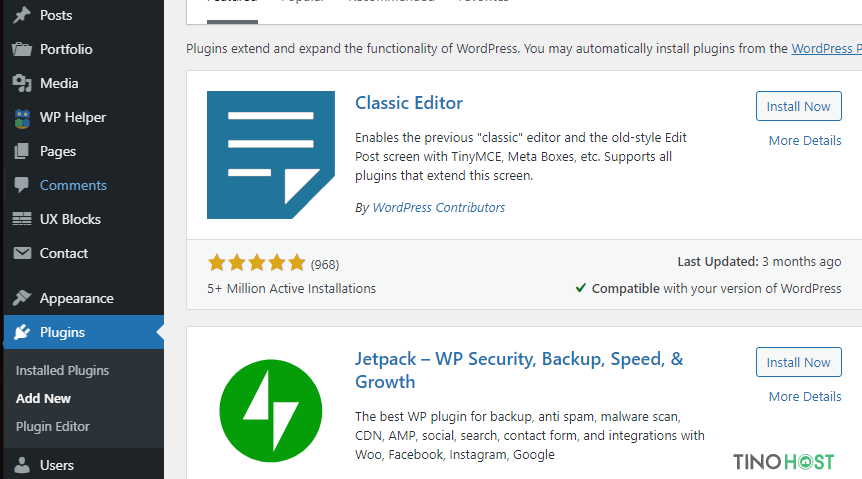Open the WordPress plugin directory link
Screen dimensions: 862x479
(x=826, y=48)
